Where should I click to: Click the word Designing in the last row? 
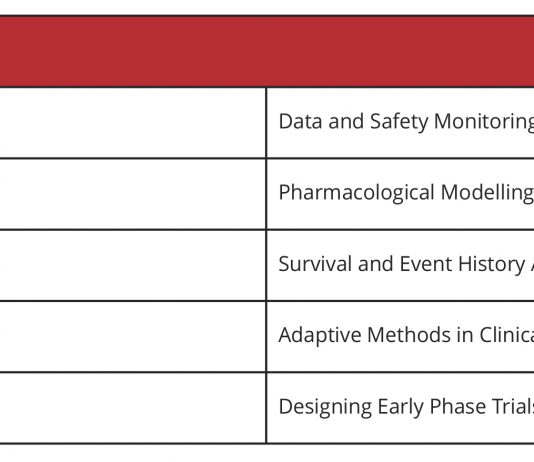(325, 407)
